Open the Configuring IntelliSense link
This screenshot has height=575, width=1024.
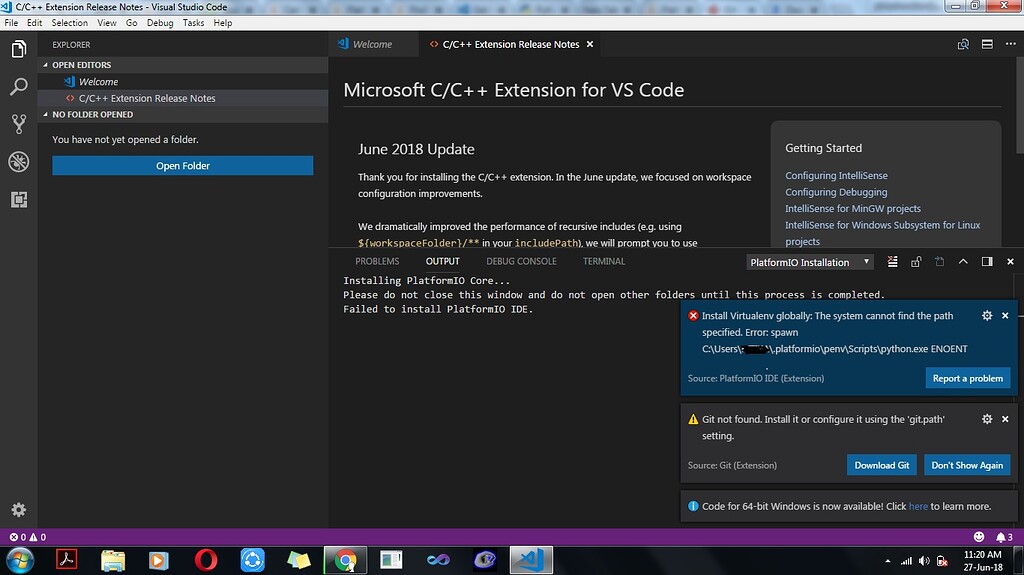[x=836, y=176]
